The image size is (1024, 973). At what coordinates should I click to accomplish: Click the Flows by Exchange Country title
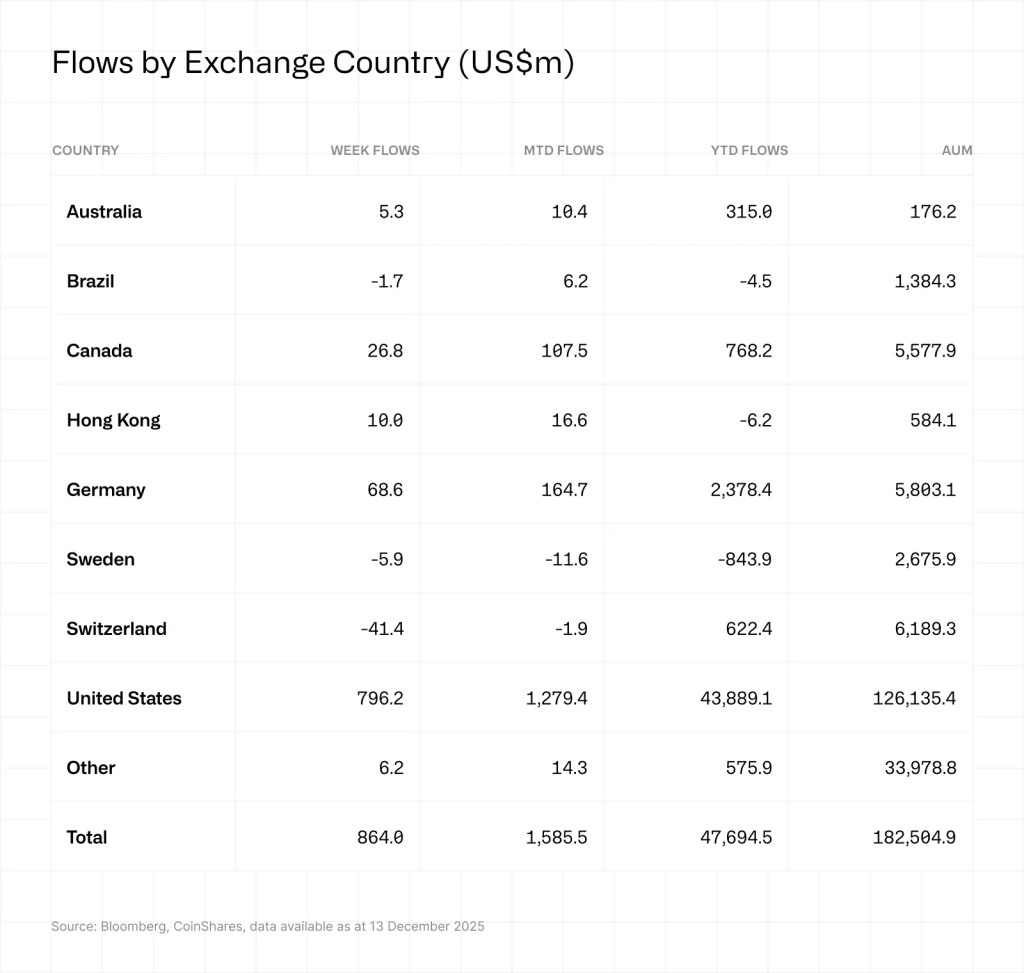tap(312, 63)
